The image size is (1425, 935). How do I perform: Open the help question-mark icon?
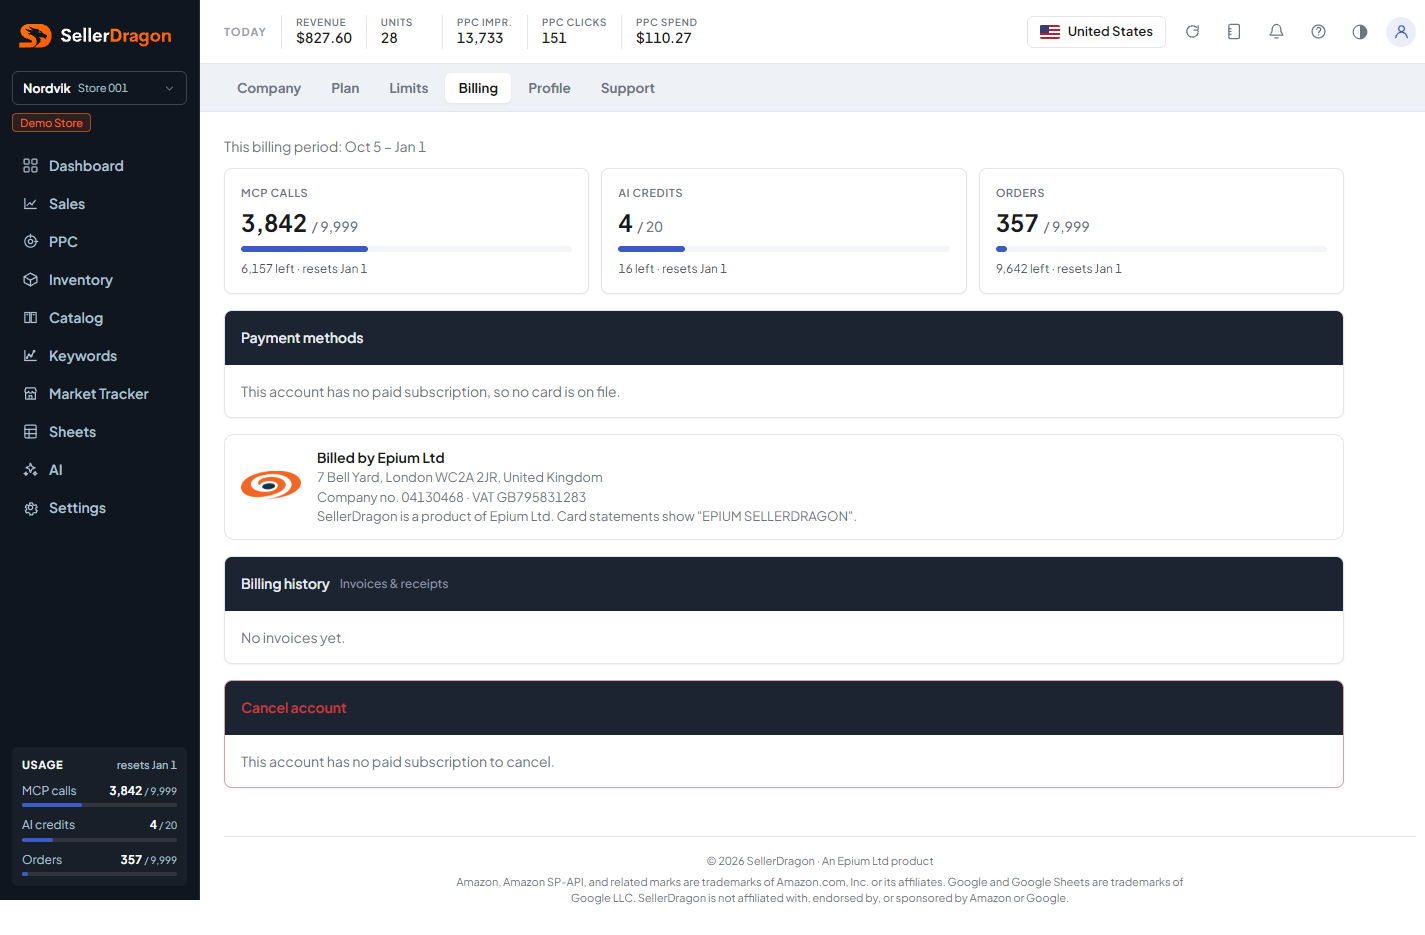1318,32
